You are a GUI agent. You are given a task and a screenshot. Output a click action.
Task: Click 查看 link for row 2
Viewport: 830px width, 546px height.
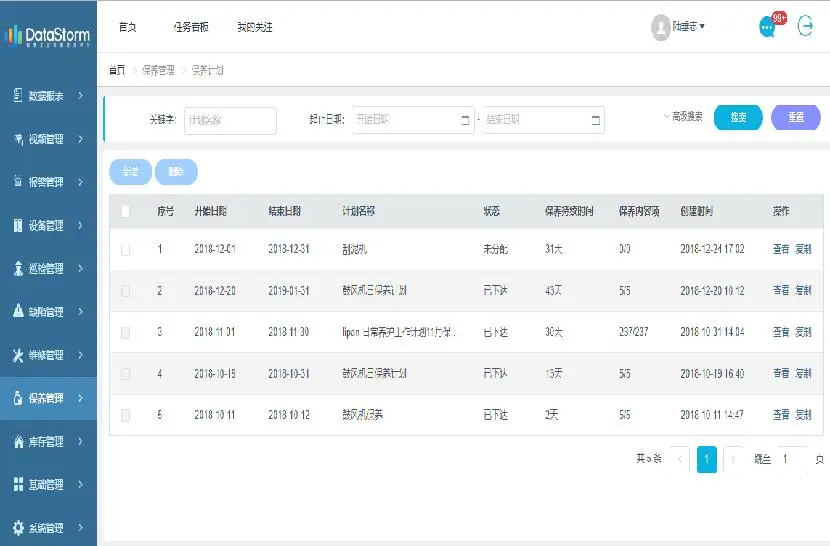click(780, 291)
